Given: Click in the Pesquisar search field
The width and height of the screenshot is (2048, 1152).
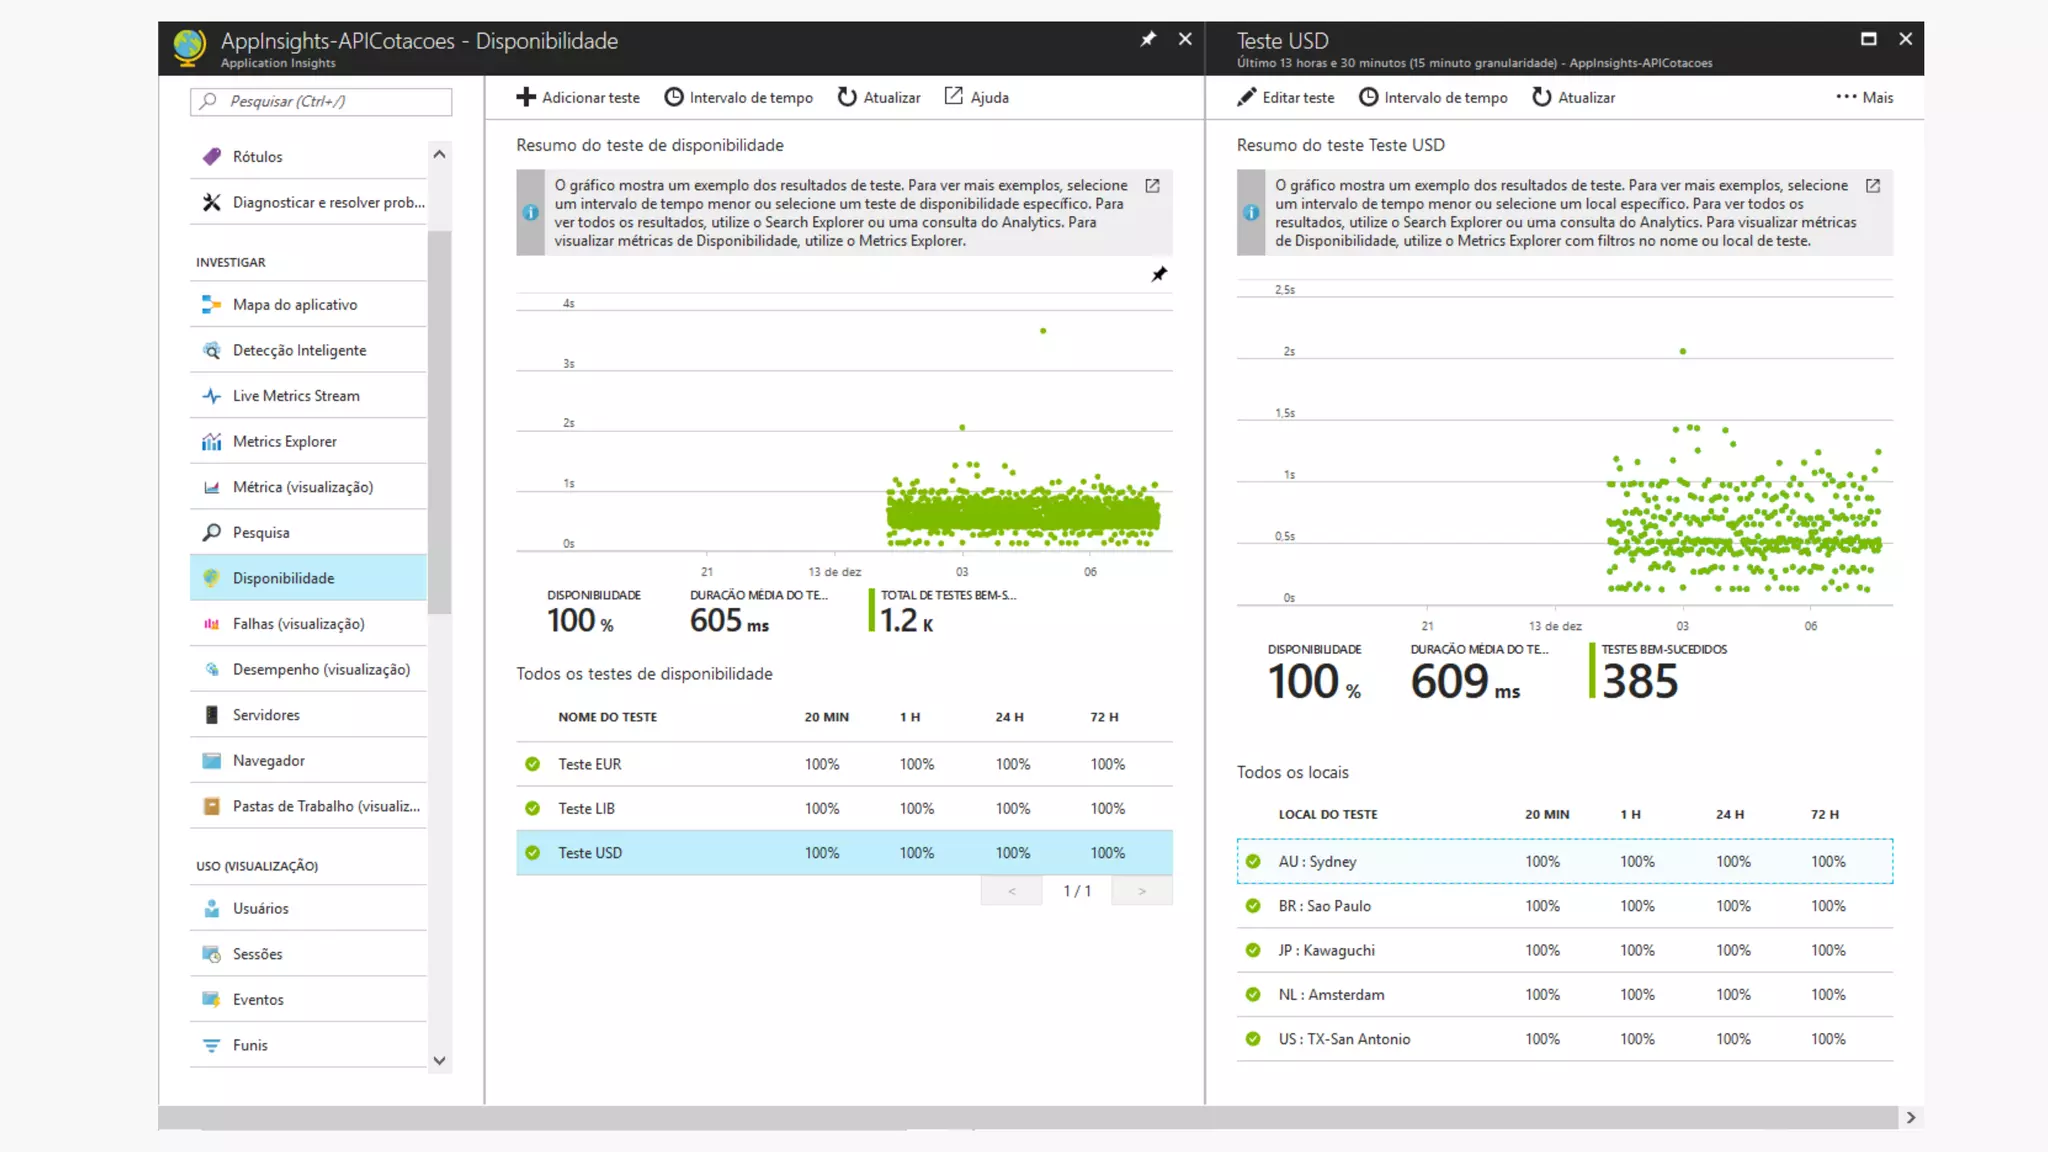Looking at the screenshot, I should (x=322, y=101).
